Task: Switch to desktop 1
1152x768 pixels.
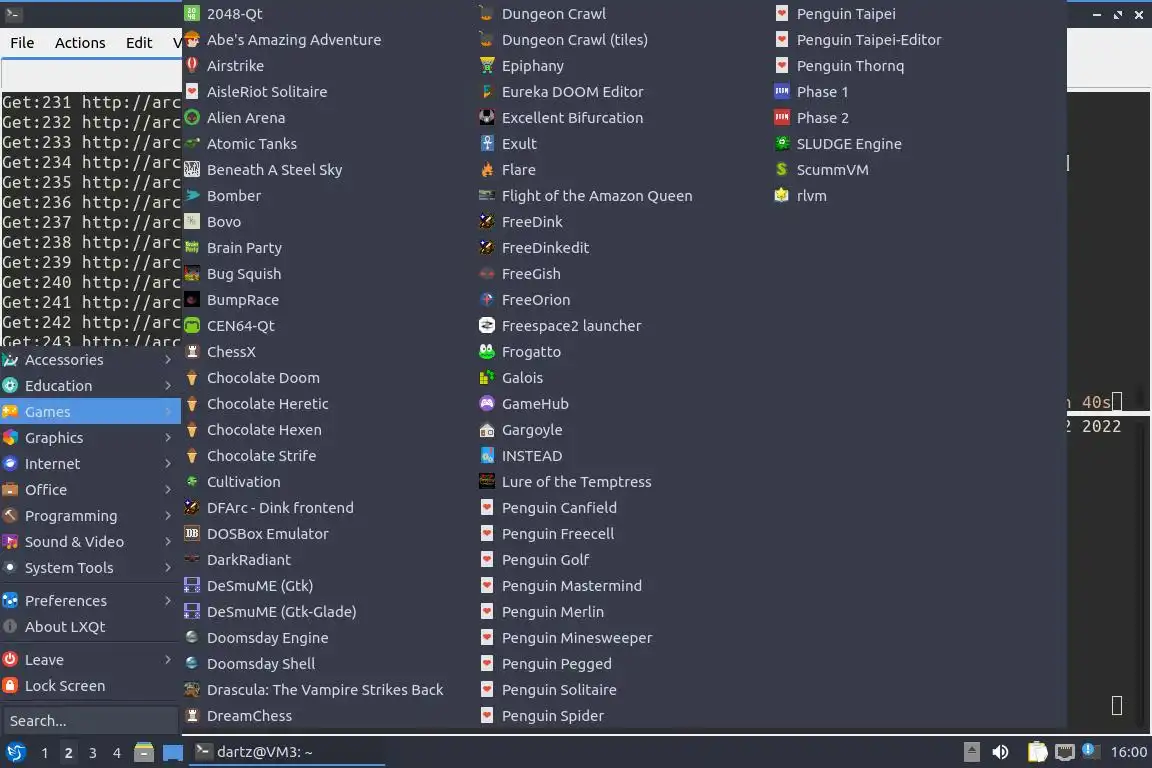Action: [x=44, y=753]
